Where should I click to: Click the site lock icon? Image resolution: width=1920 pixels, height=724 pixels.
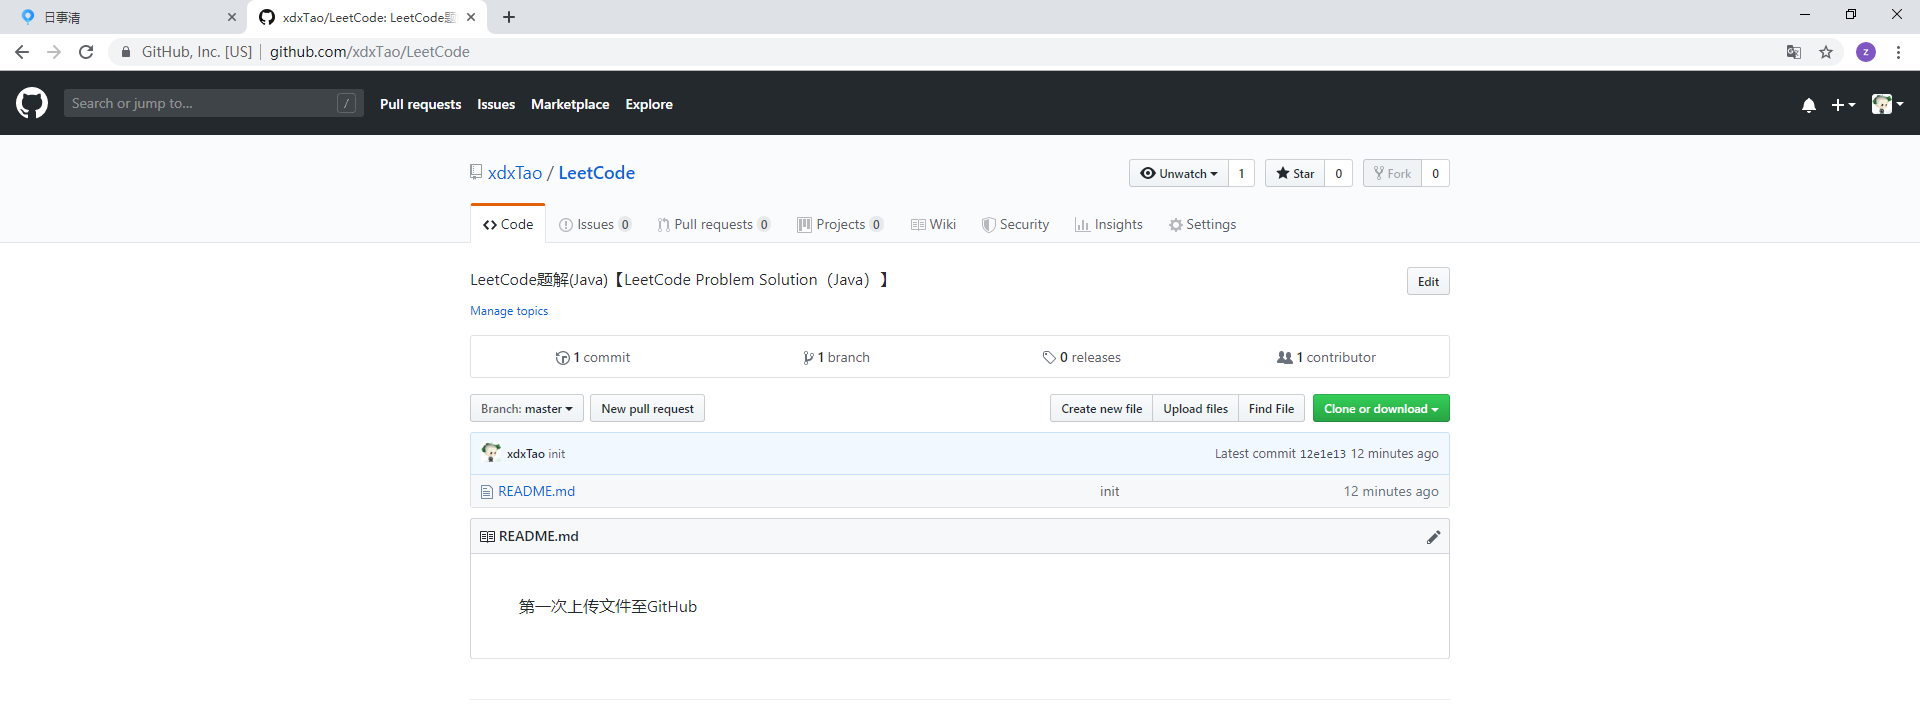126,52
